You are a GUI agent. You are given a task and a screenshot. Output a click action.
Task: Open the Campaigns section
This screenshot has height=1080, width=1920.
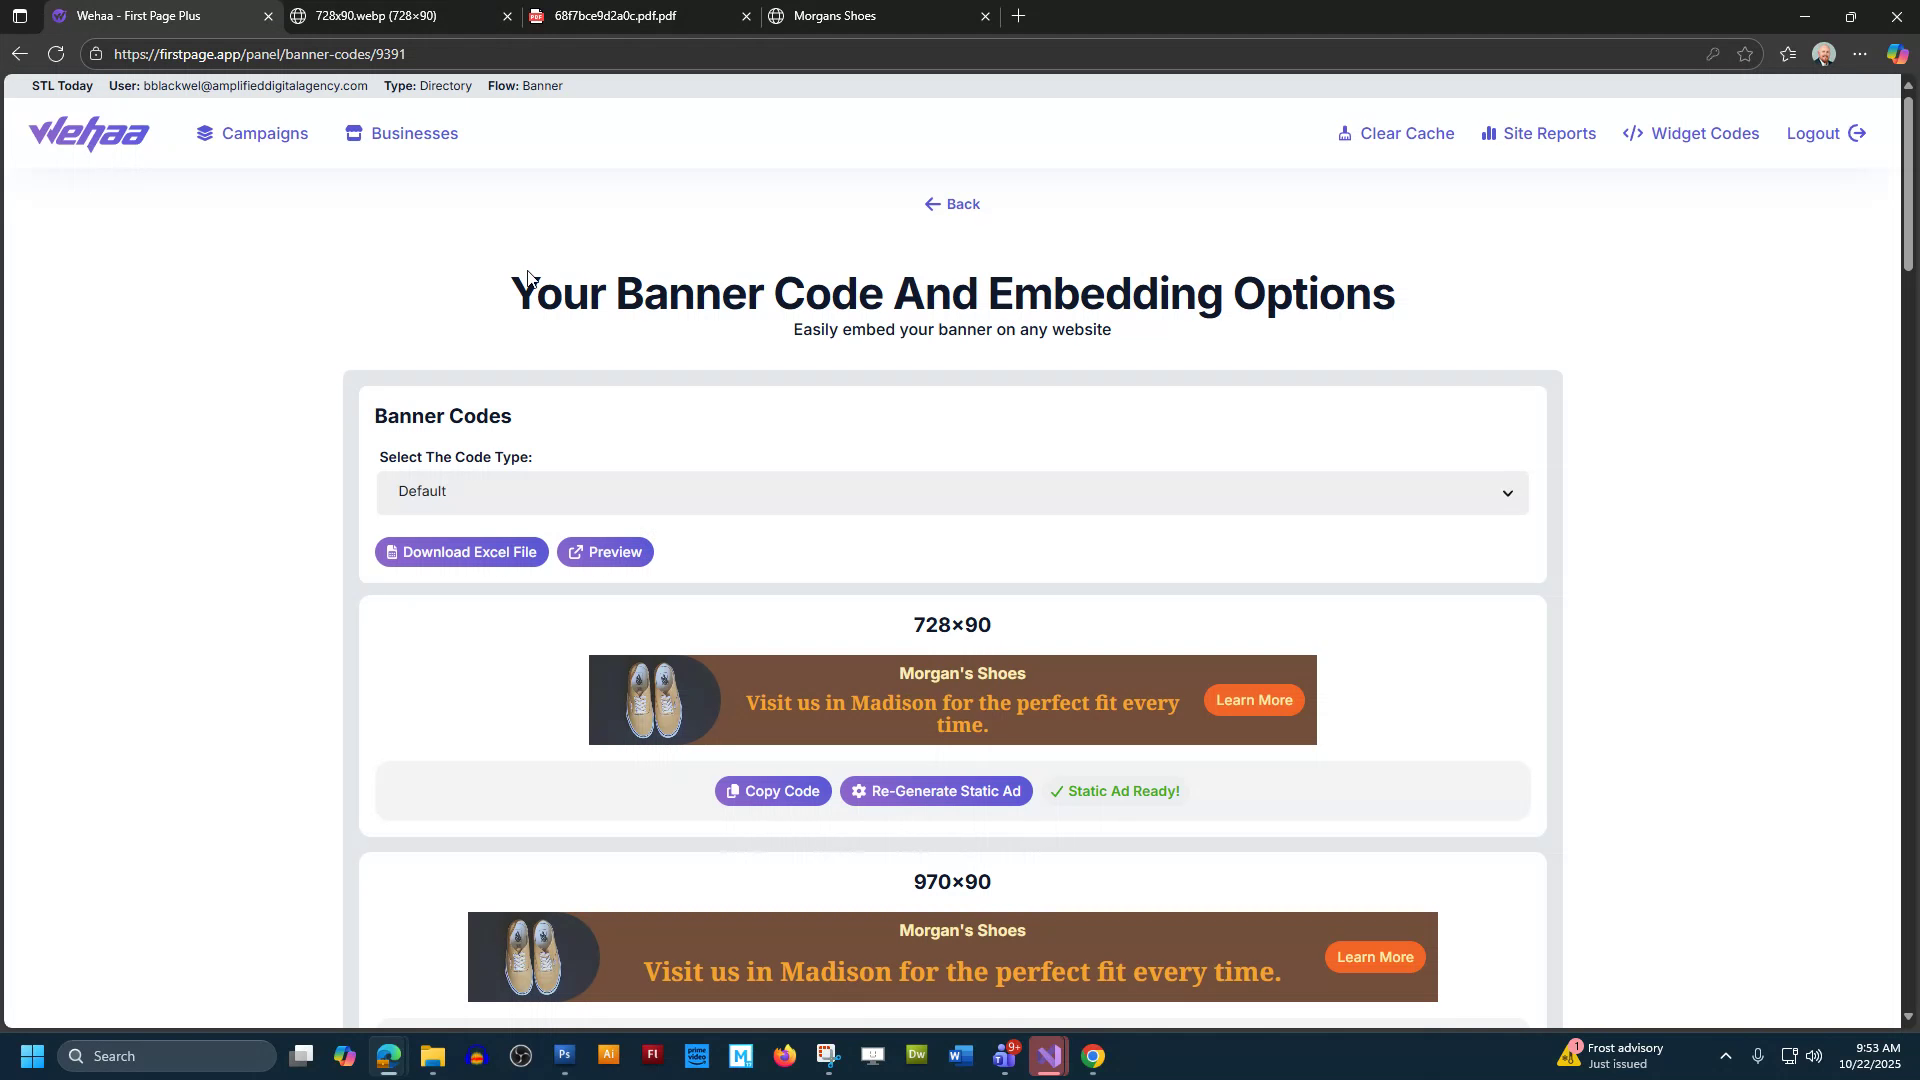tap(252, 133)
